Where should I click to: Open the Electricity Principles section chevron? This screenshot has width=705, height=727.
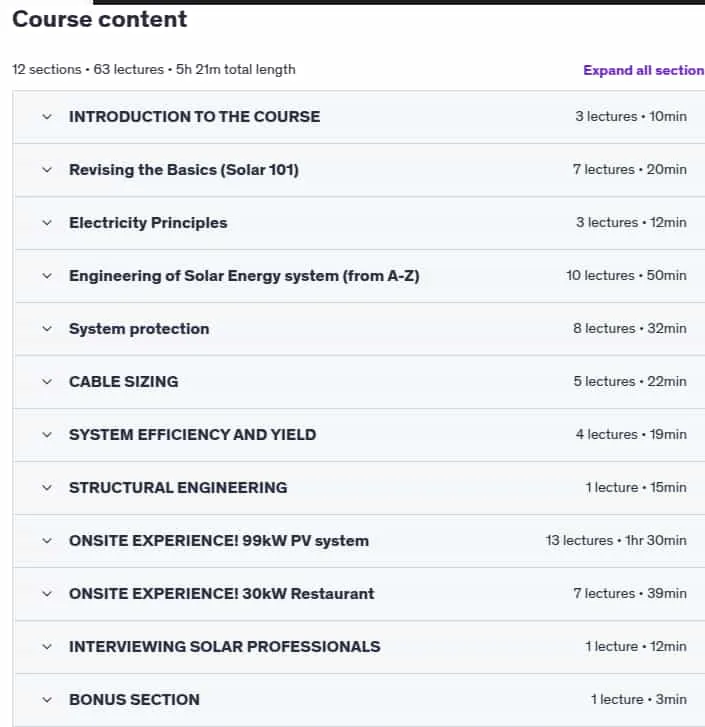point(47,223)
